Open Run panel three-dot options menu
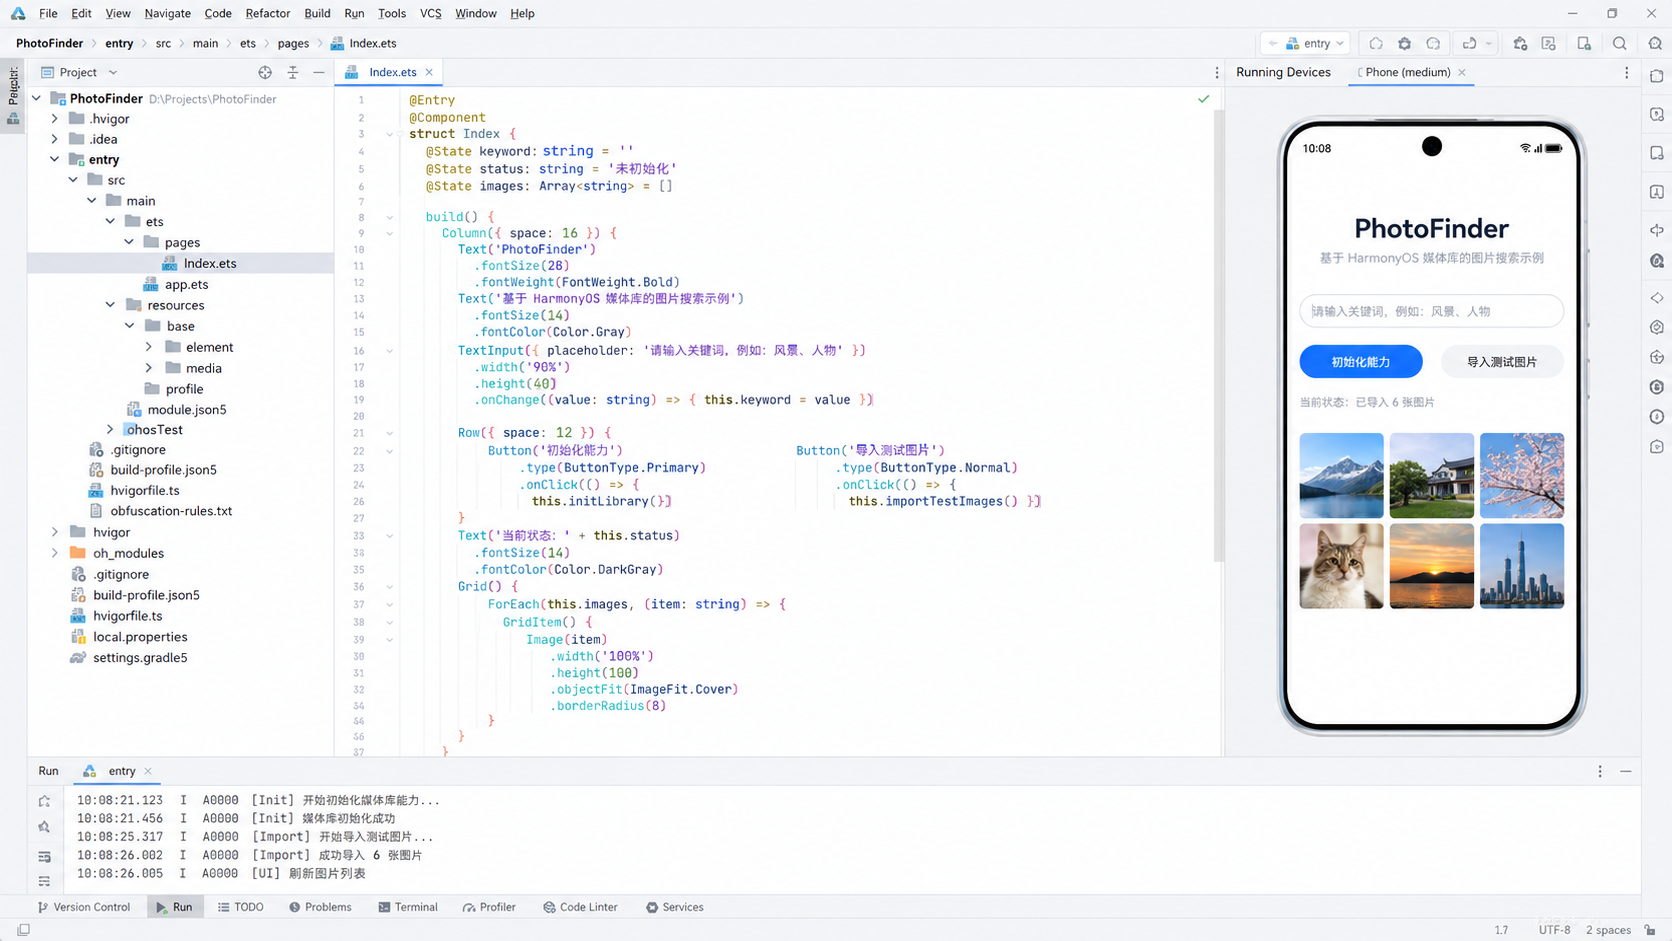1672x941 pixels. pos(1600,771)
